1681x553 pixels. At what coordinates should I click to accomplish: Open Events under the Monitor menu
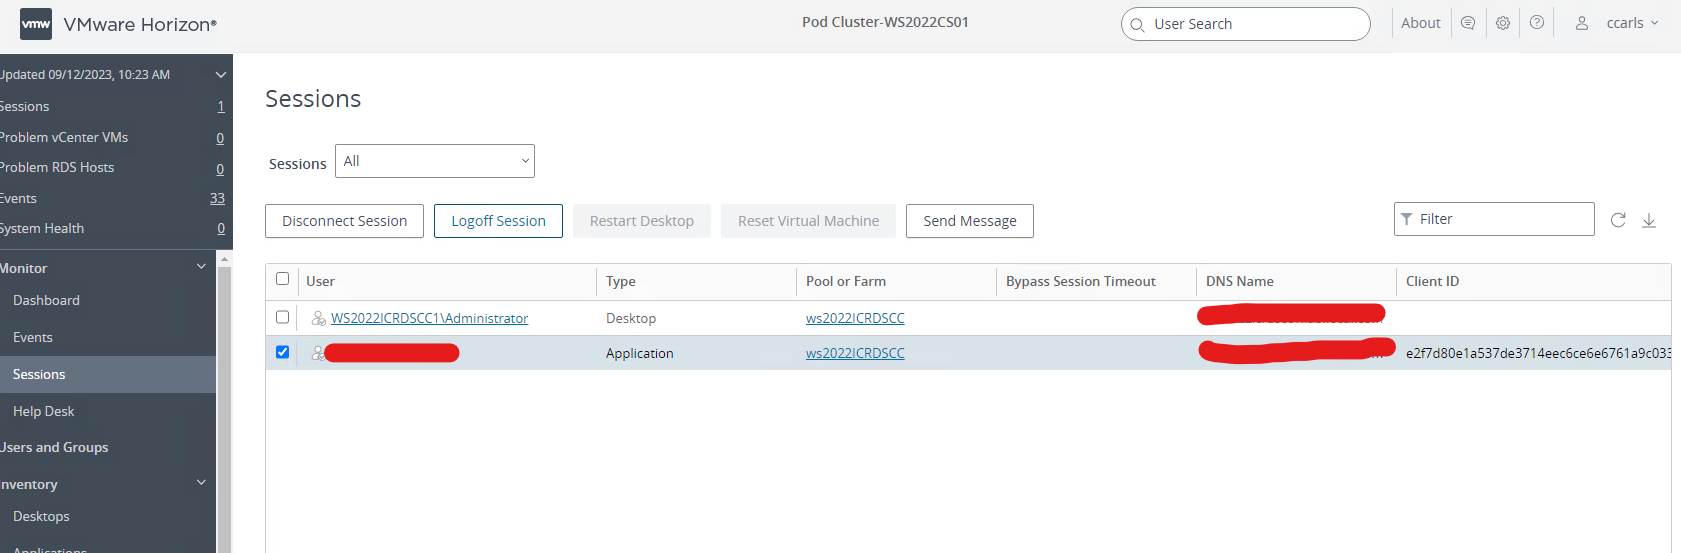(x=33, y=337)
